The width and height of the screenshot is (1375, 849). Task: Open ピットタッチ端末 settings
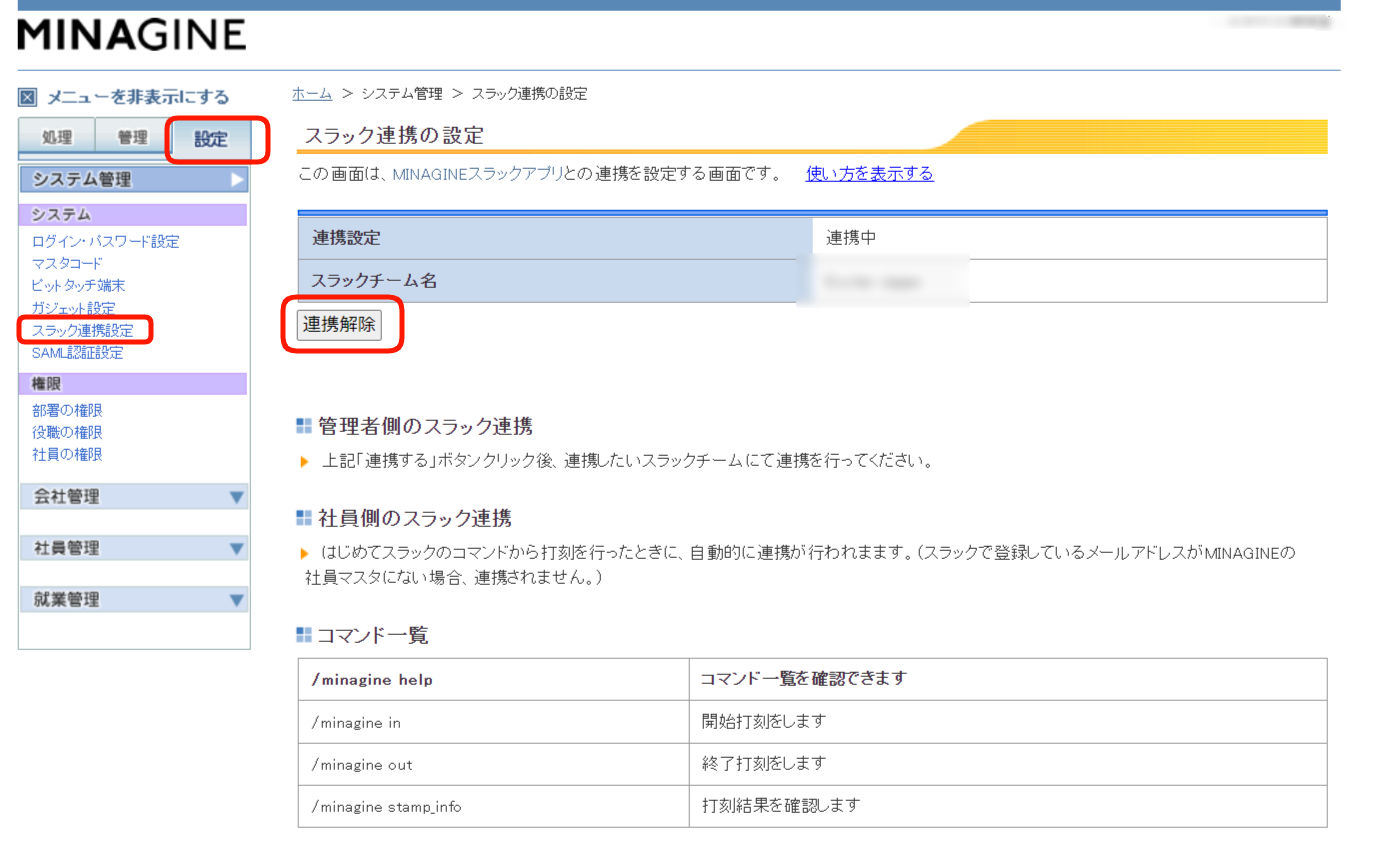79,285
